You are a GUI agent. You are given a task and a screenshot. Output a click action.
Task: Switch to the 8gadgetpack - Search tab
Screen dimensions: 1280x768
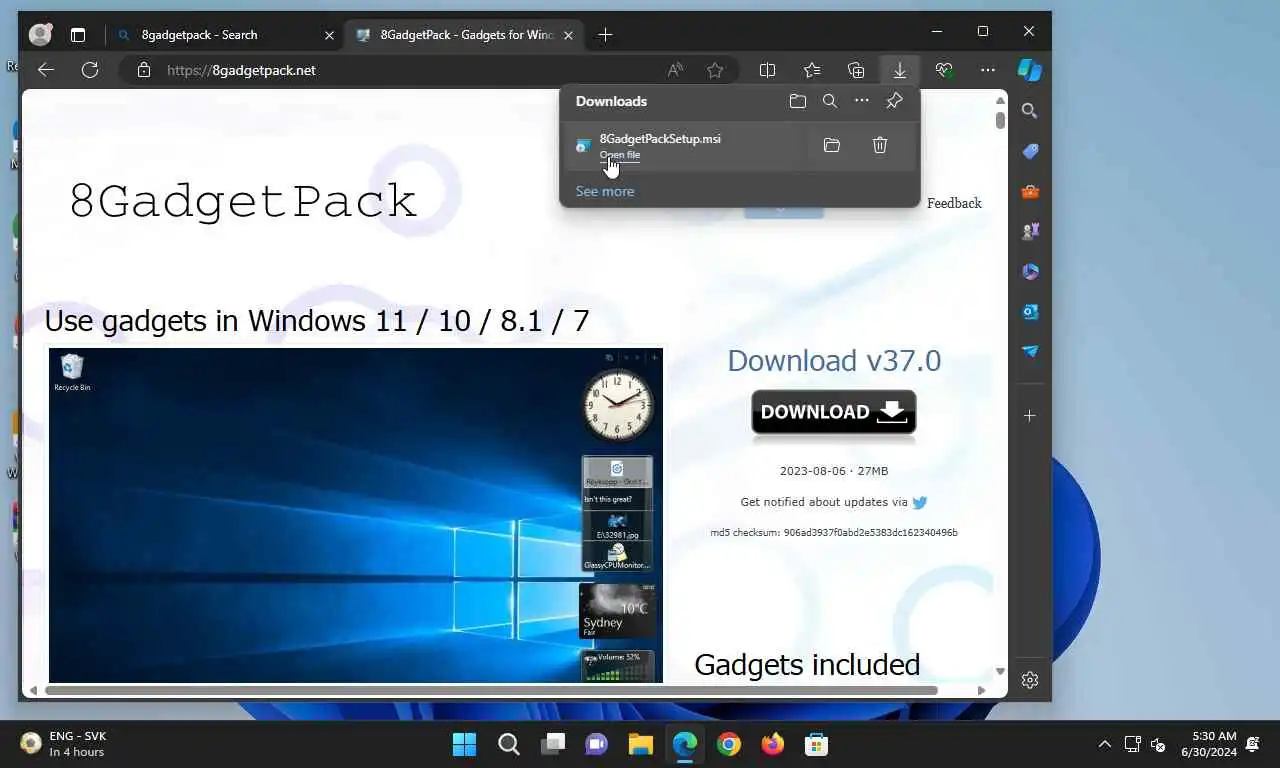(223, 35)
